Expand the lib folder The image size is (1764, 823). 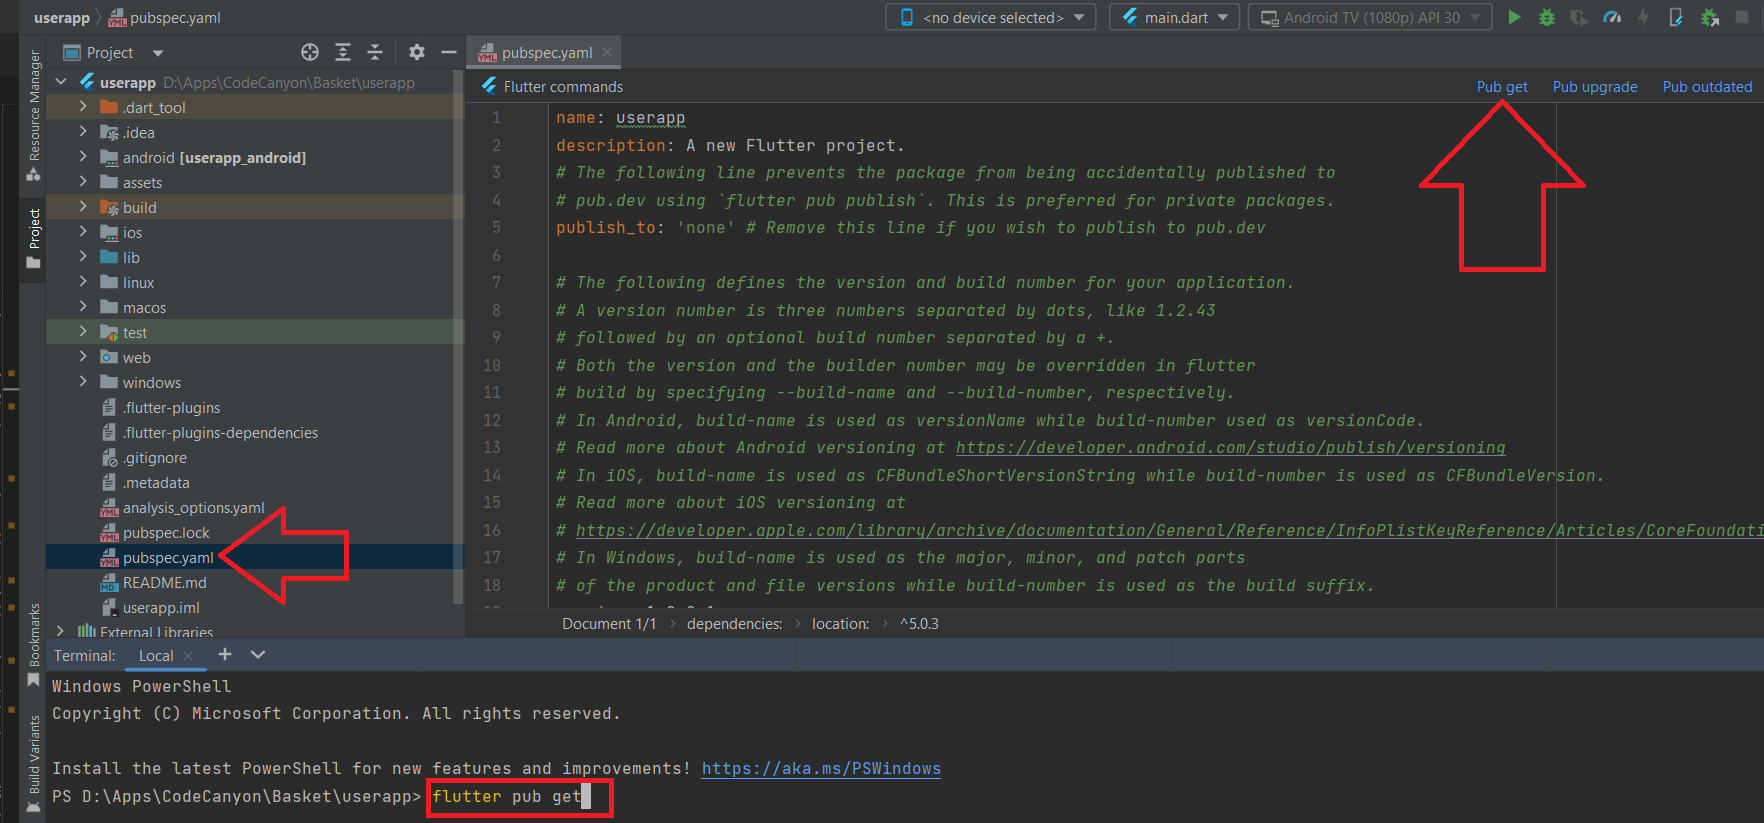pos(83,257)
